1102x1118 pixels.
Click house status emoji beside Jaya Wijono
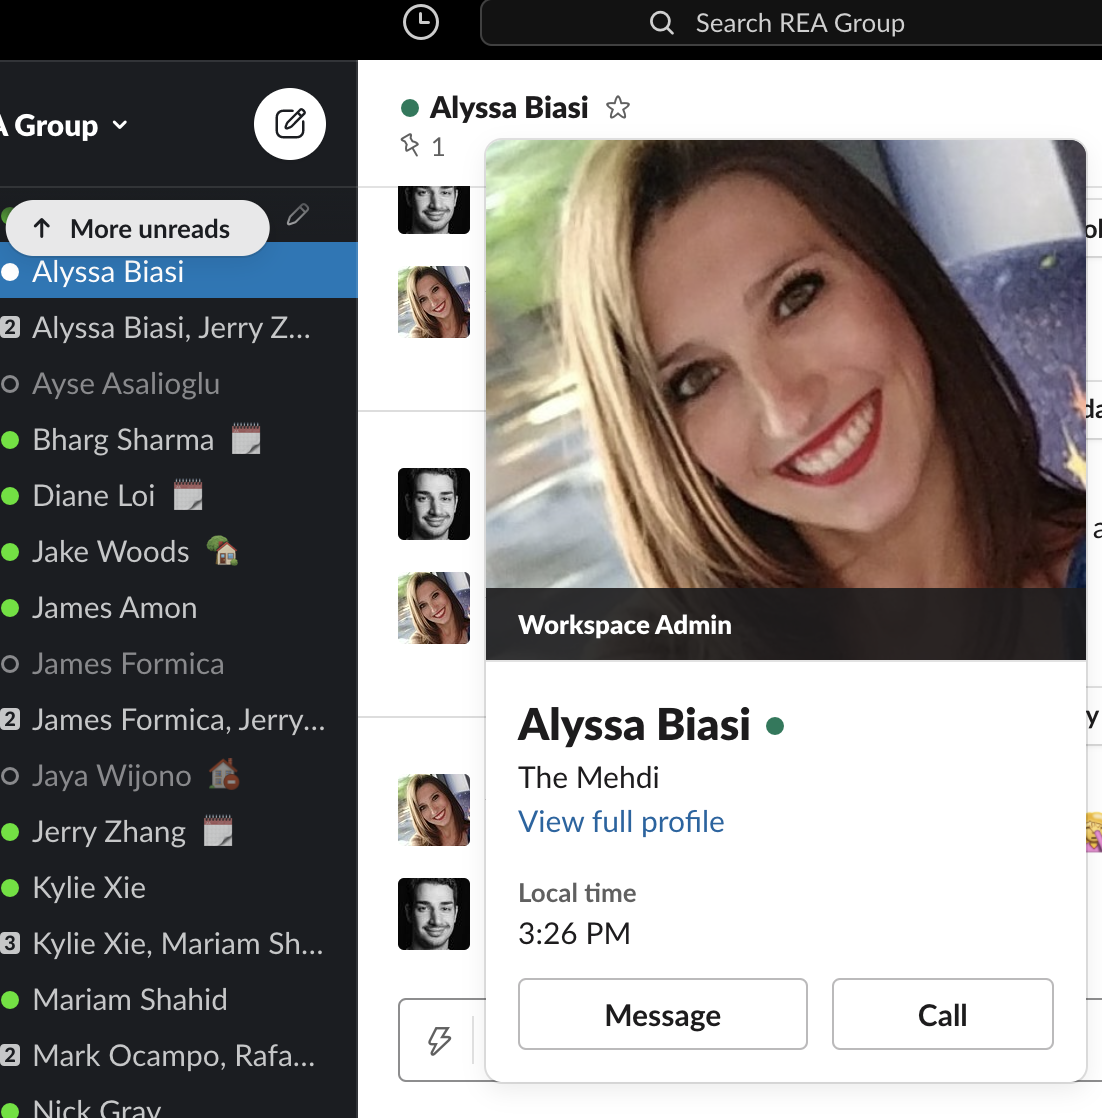[224, 774]
